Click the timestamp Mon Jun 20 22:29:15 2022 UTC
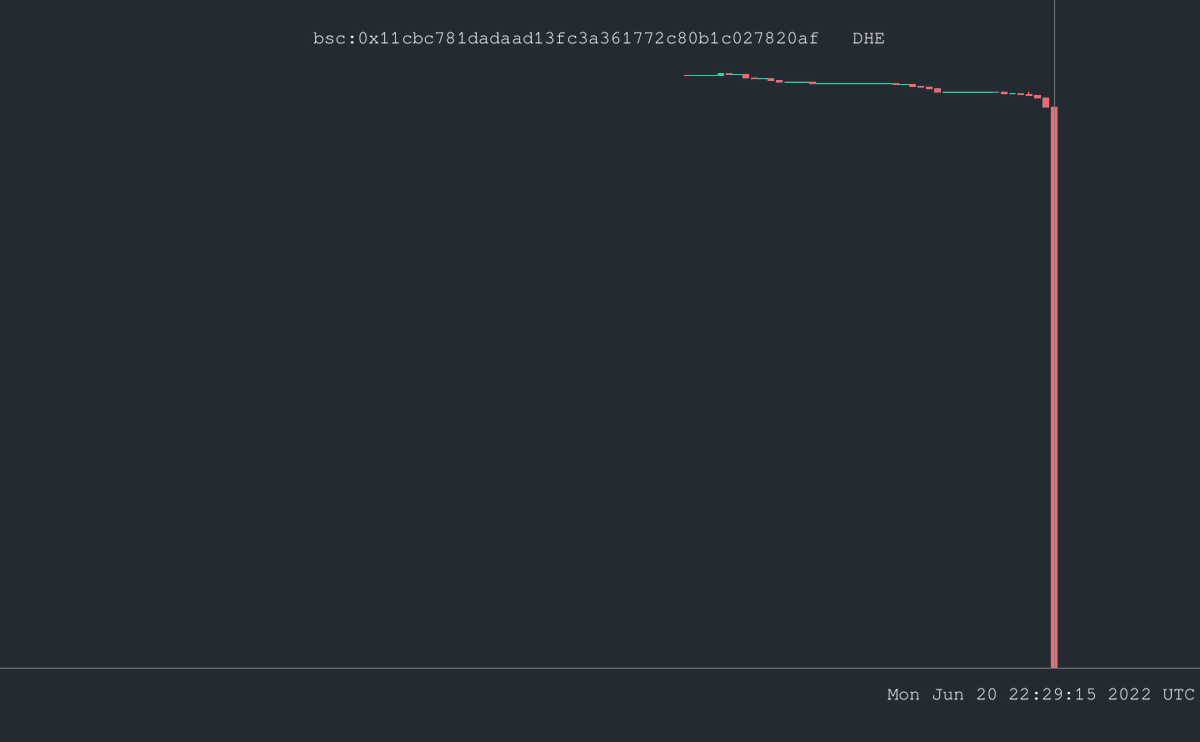This screenshot has height=742, width=1200. (1041, 694)
